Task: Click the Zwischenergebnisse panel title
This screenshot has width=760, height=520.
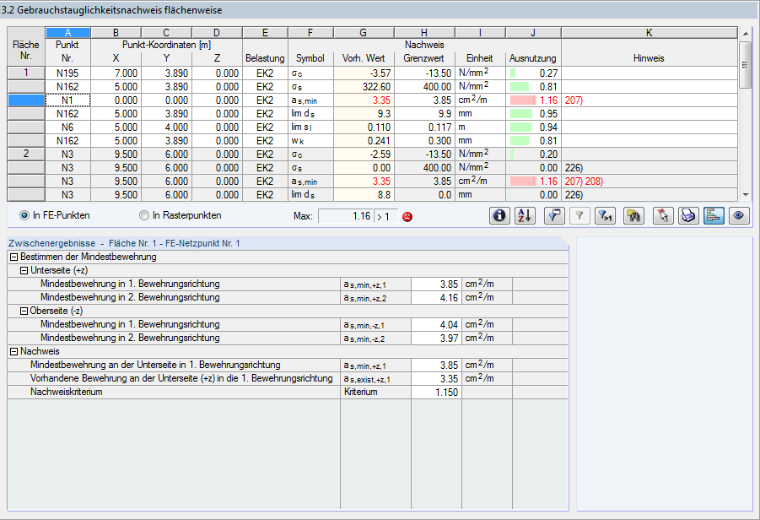Action: click(124, 243)
